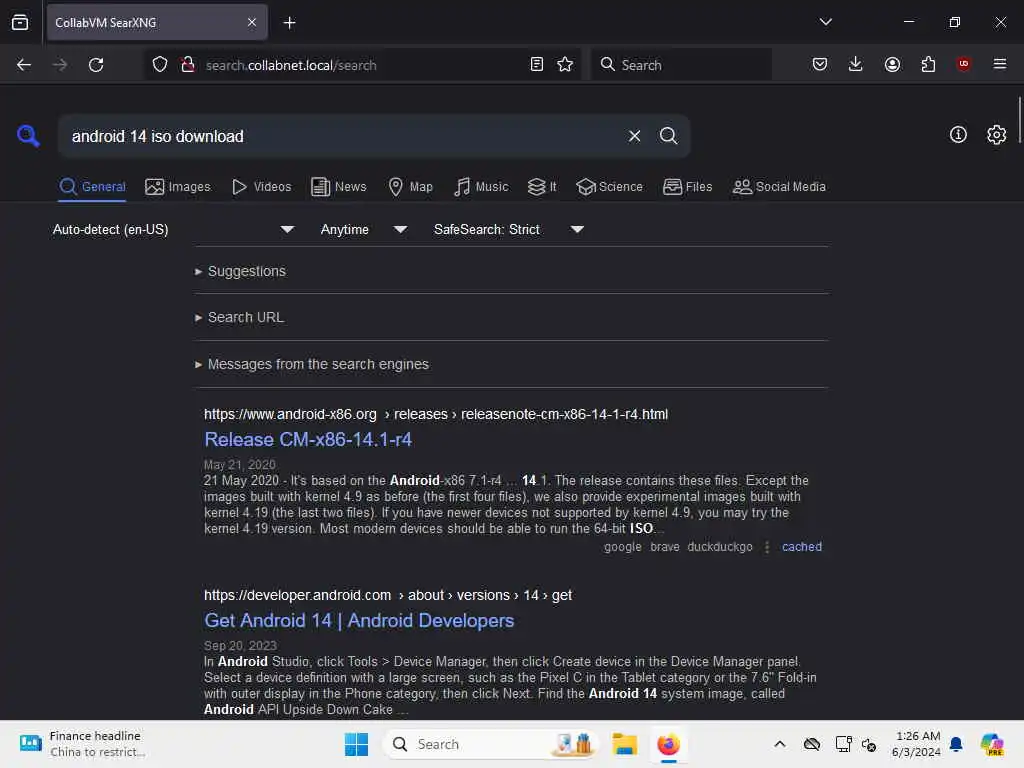Select the General search category tab

(x=92, y=187)
